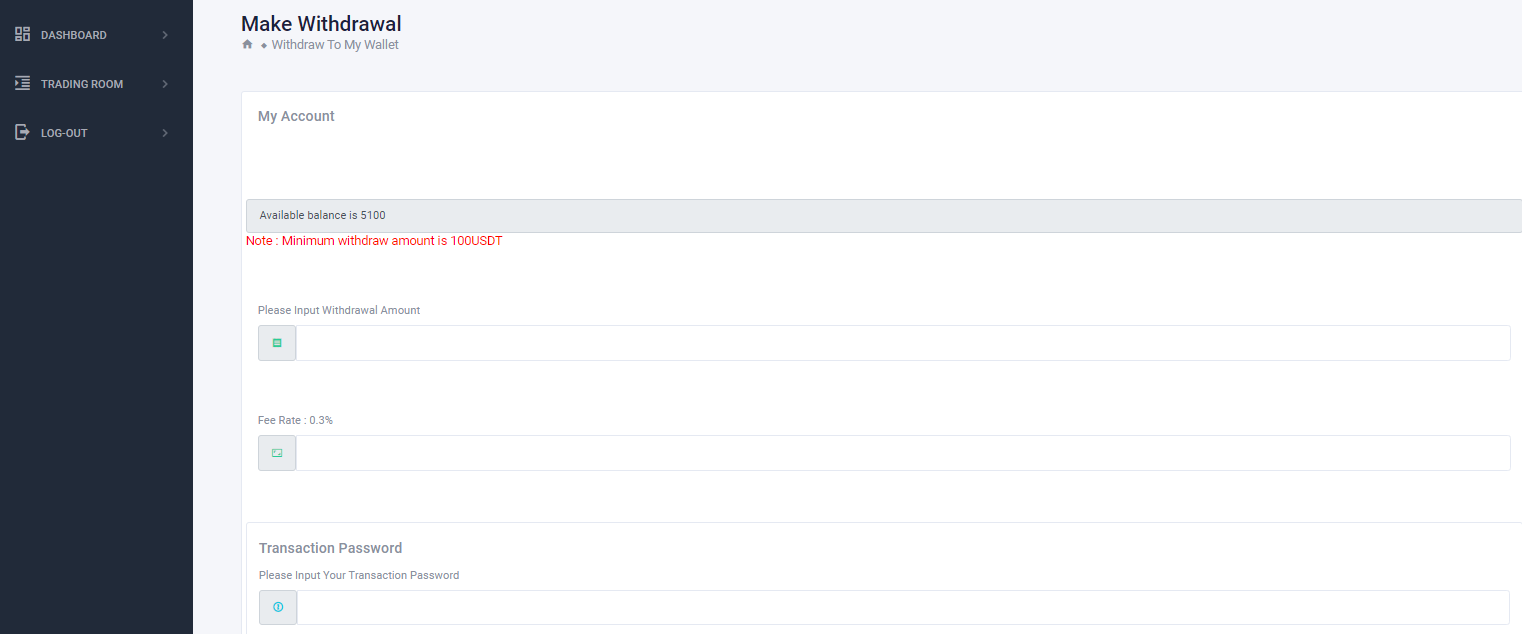Click the Make Withdrawal page heading
Viewport: 1522px width, 634px height.
point(321,23)
